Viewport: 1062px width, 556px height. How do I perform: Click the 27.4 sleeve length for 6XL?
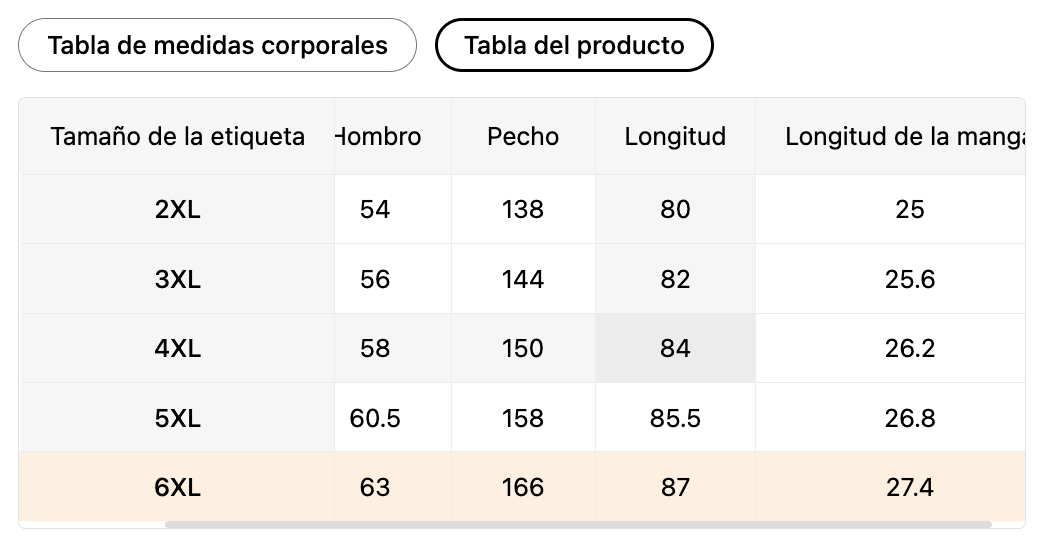(x=910, y=487)
